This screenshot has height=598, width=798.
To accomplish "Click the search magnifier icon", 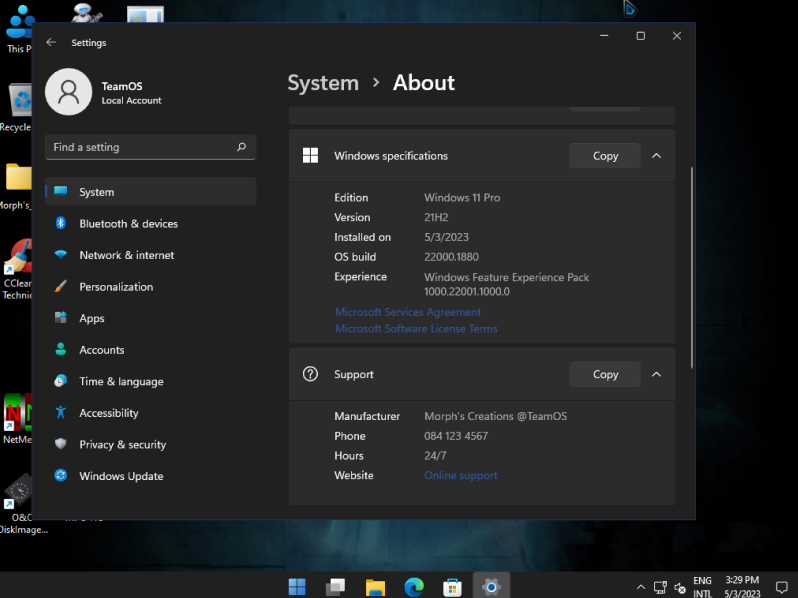I will [241, 147].
